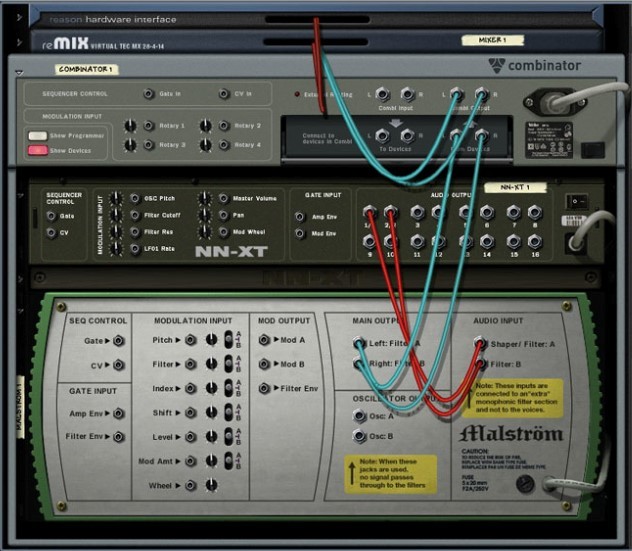Viewport: 632px width, 551px height.
Task: Click the Rotary 4 modulation input jack
Action: [224, 145]
